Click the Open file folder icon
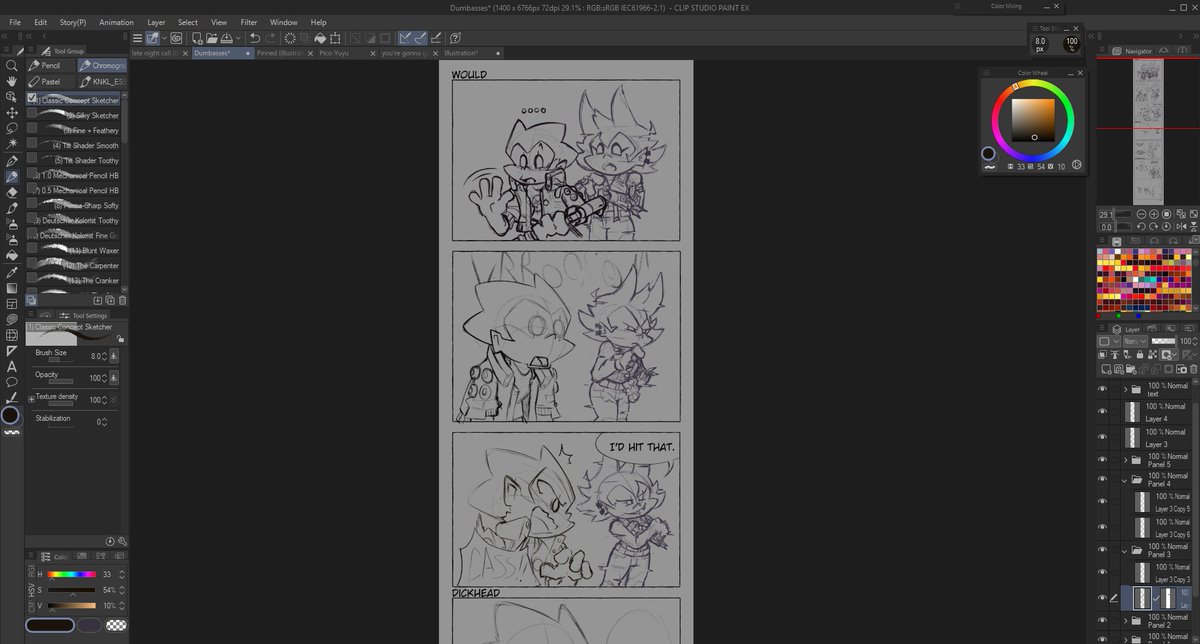Screen dimensions: 1200x644 pos(211,38)
